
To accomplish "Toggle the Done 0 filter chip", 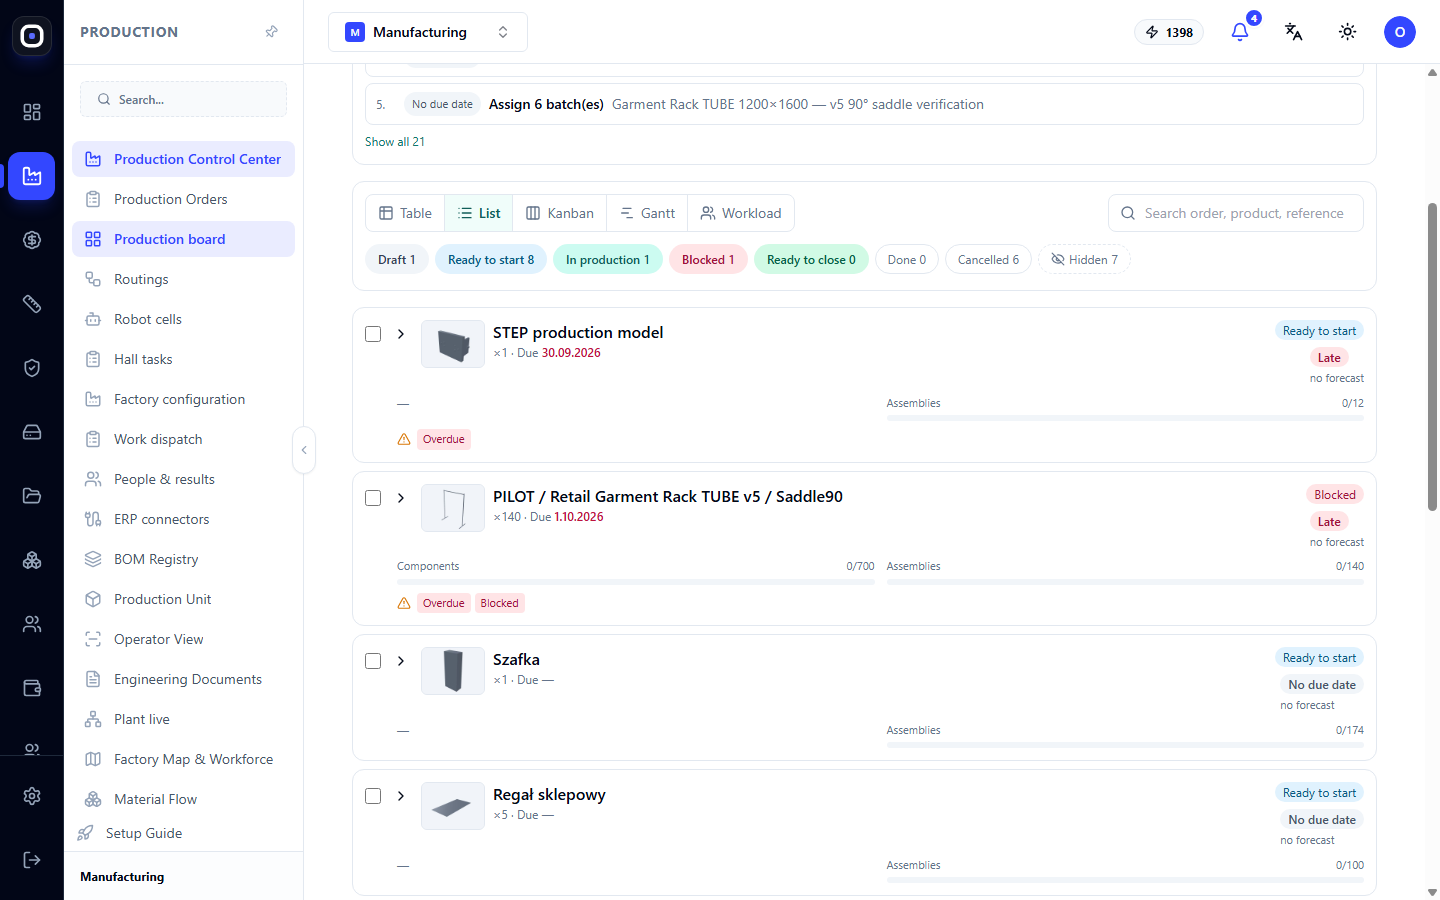I will pos(907,260).
